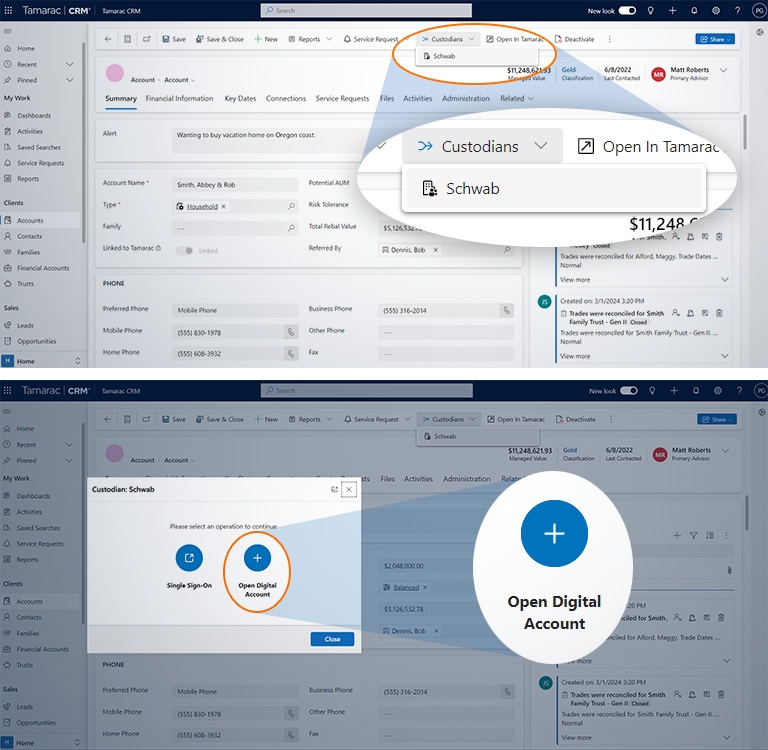Open the app launcher grid in upper screenshot
Image resolution: width=768 pixels, height=750 pixels.
click(x=8, y=10)
